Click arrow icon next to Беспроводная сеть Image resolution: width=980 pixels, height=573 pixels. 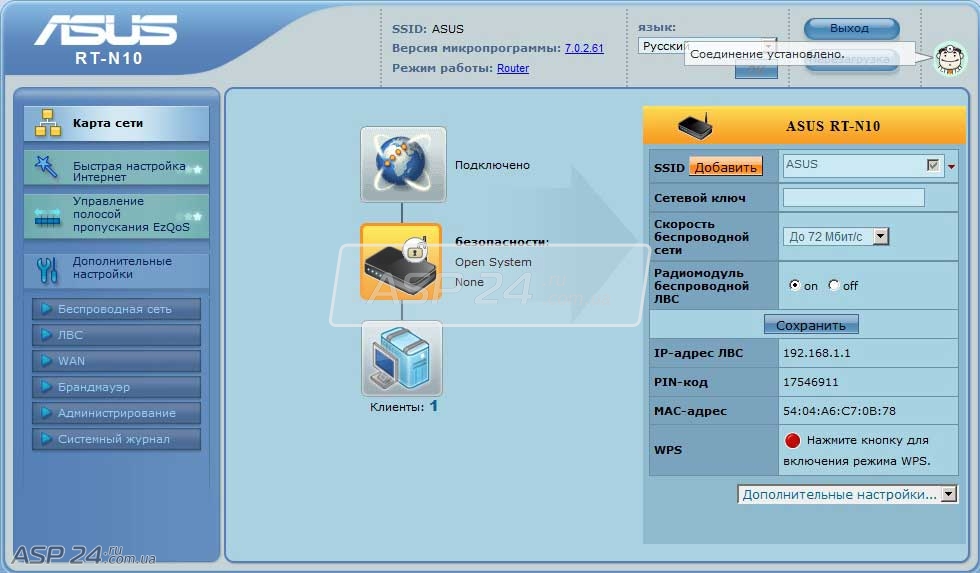pyautogui.click(x=46, y=309)
